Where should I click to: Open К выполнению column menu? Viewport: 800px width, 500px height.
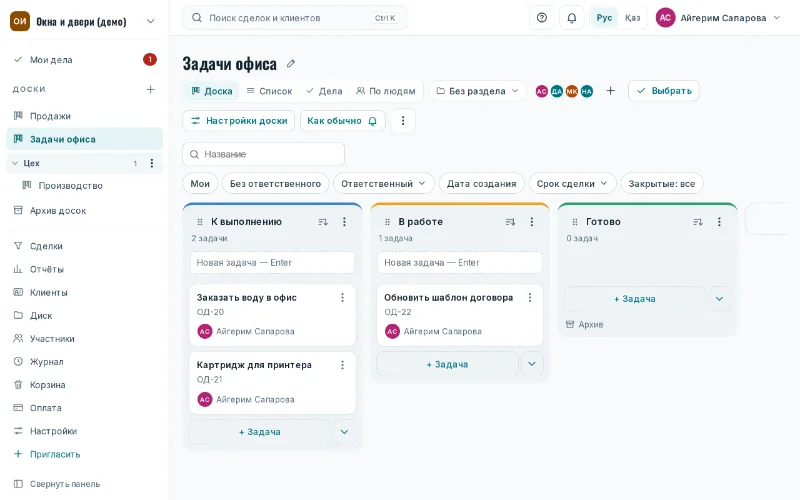coord(344,222)
